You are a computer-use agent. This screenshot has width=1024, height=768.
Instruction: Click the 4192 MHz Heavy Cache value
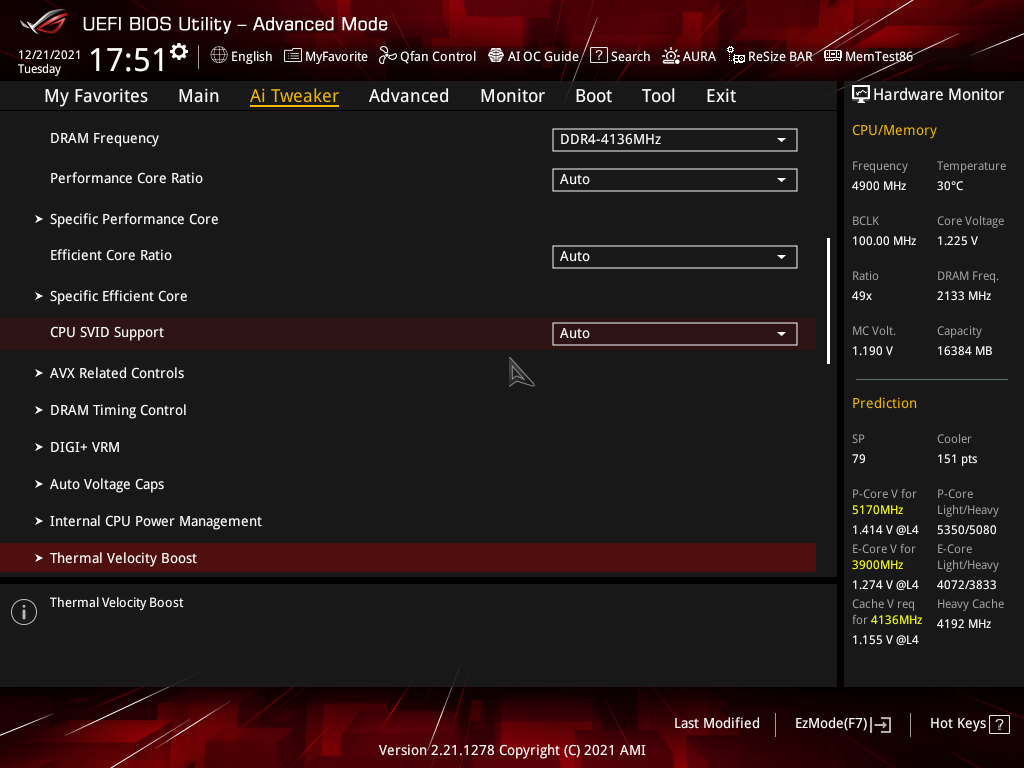coord(964,624)
